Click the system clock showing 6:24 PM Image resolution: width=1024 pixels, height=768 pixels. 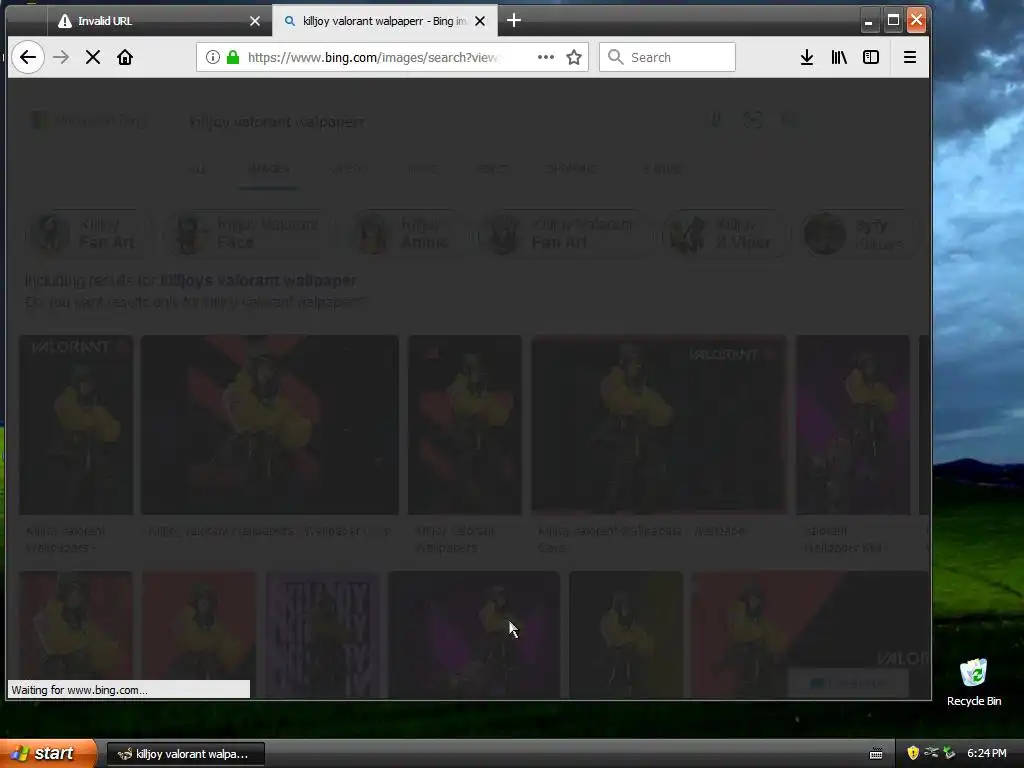(x=987, y=753)
